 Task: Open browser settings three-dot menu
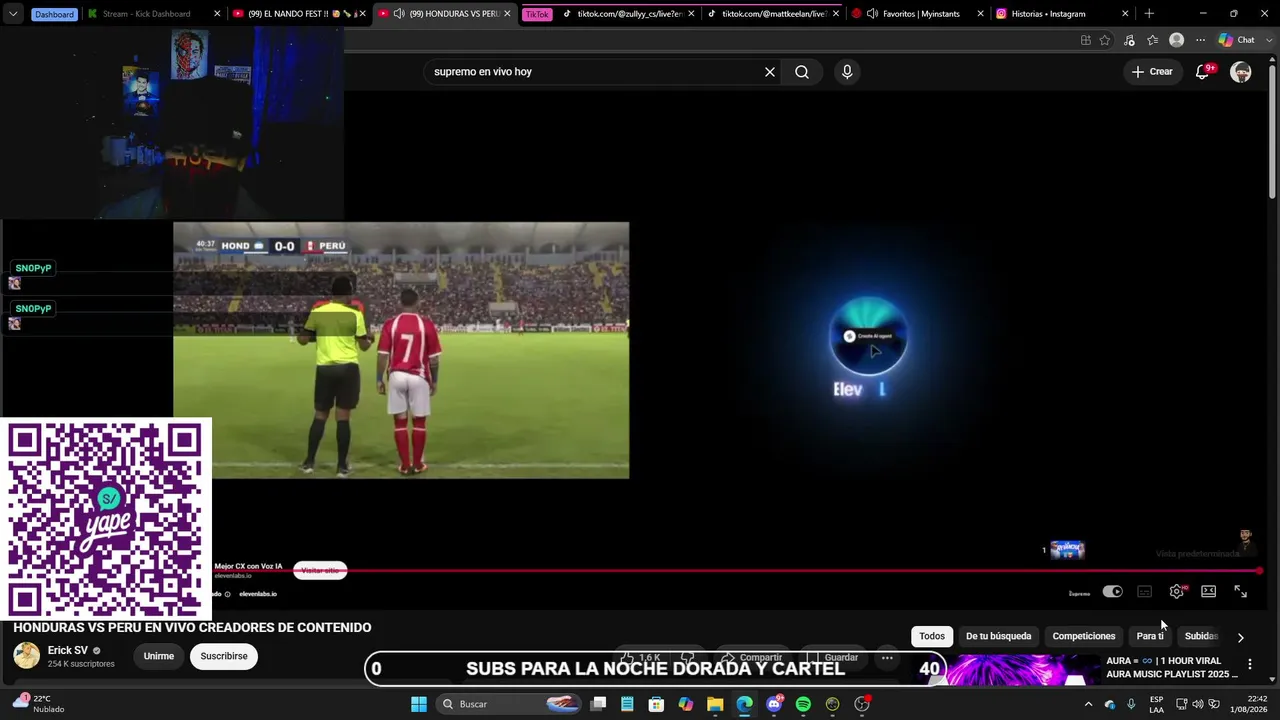[1200, 40]
